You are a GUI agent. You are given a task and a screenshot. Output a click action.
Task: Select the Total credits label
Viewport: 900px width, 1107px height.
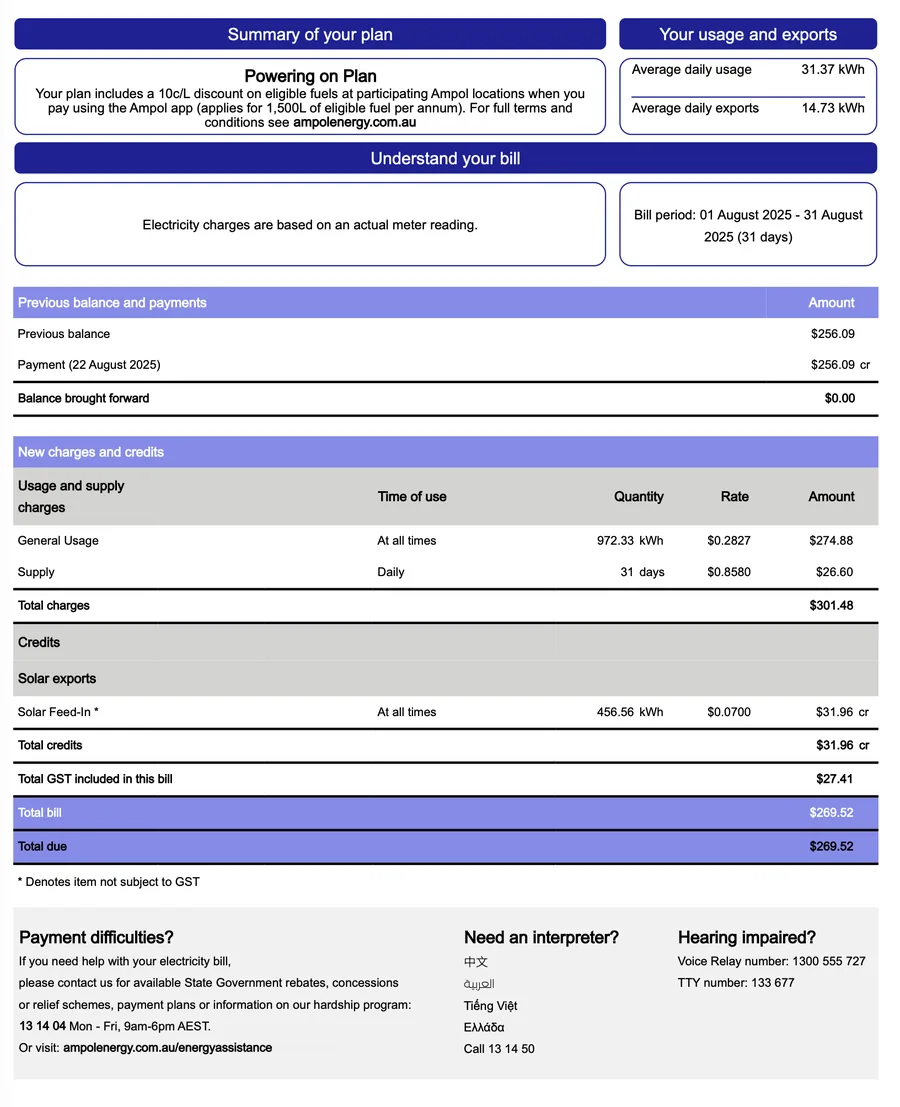point(50,746)
